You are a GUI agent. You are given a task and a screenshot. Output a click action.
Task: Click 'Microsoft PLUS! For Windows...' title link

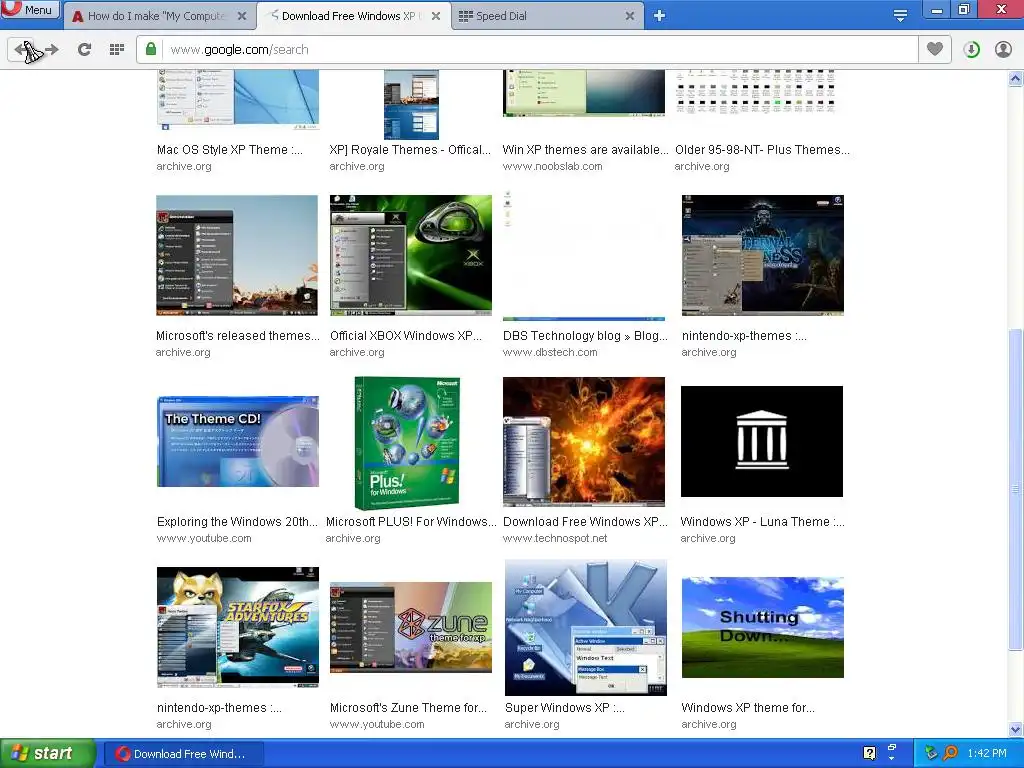(411, 522)
